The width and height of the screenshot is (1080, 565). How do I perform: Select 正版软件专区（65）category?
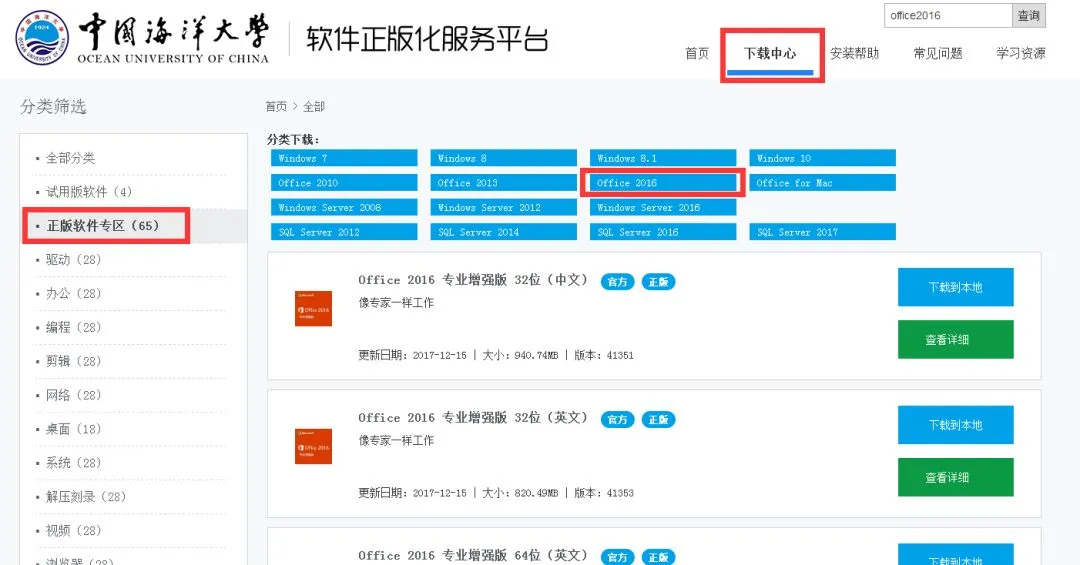(x=103, y=225)
